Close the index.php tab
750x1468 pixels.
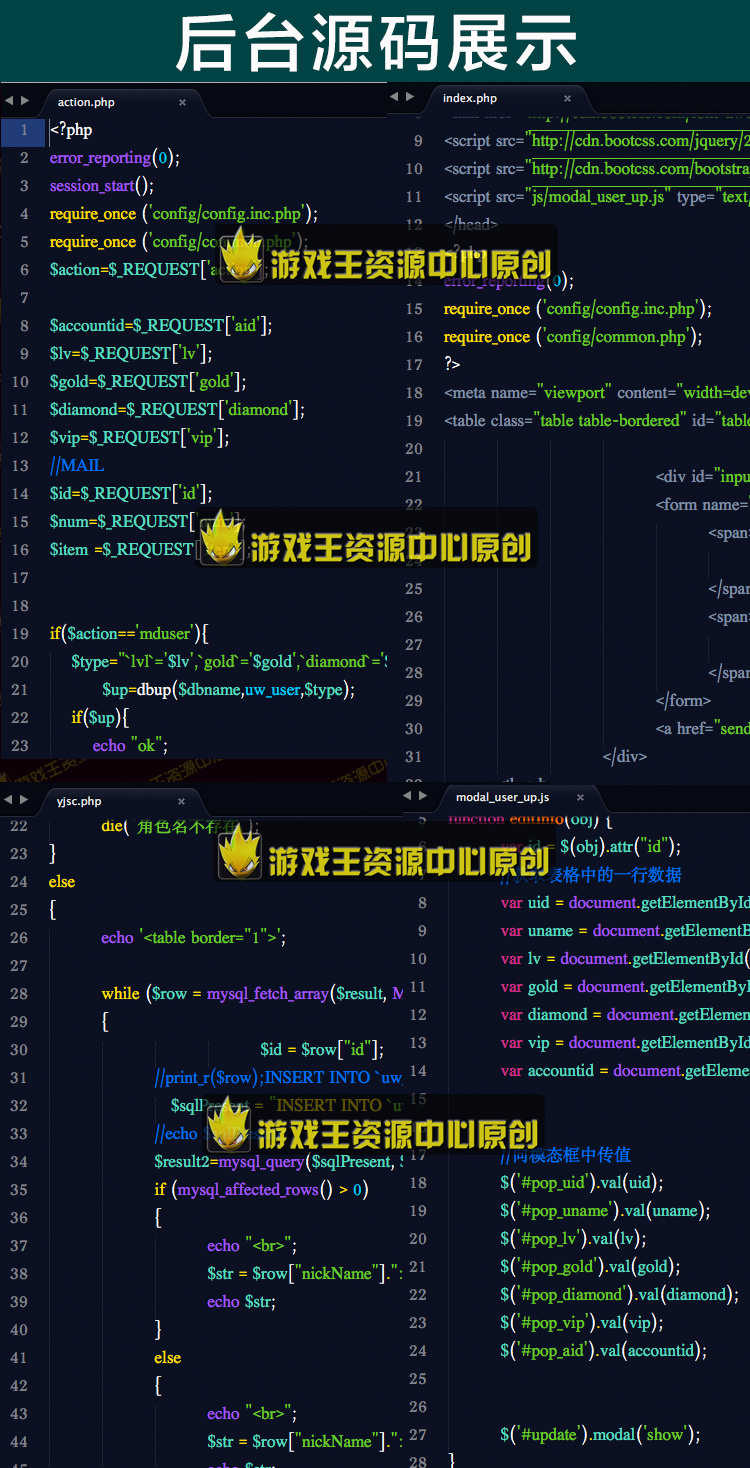point(567,98)
